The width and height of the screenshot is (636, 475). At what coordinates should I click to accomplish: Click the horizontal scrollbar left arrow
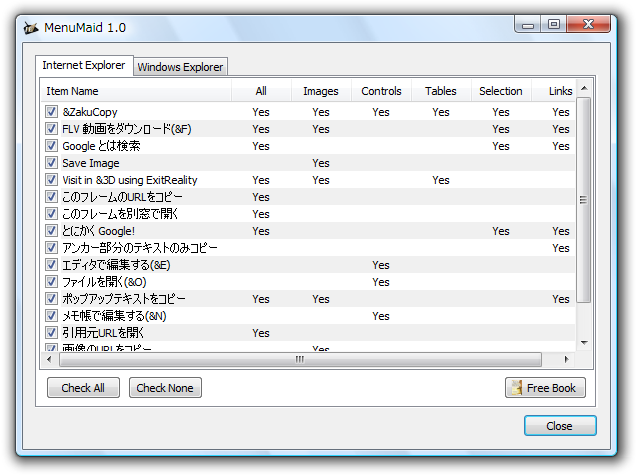[49, 359]
